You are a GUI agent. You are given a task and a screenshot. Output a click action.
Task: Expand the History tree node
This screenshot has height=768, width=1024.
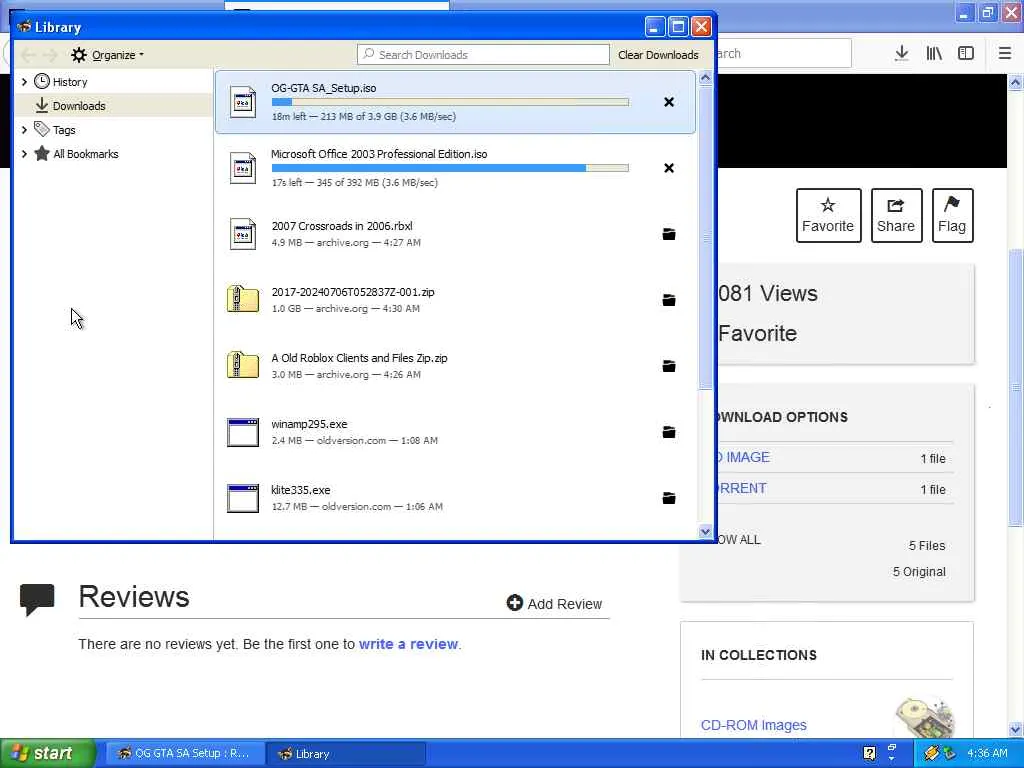tap(24, 82)
